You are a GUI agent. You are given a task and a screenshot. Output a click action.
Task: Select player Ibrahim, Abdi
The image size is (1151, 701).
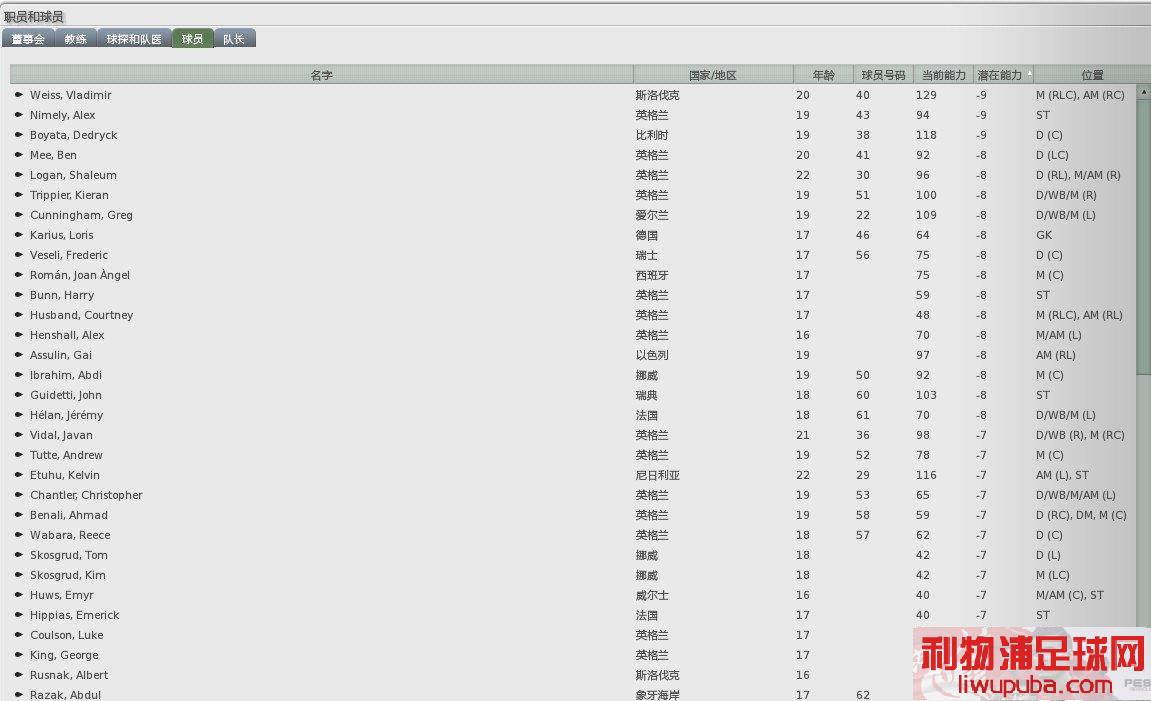pyautogui.click(x=65, y=375)
